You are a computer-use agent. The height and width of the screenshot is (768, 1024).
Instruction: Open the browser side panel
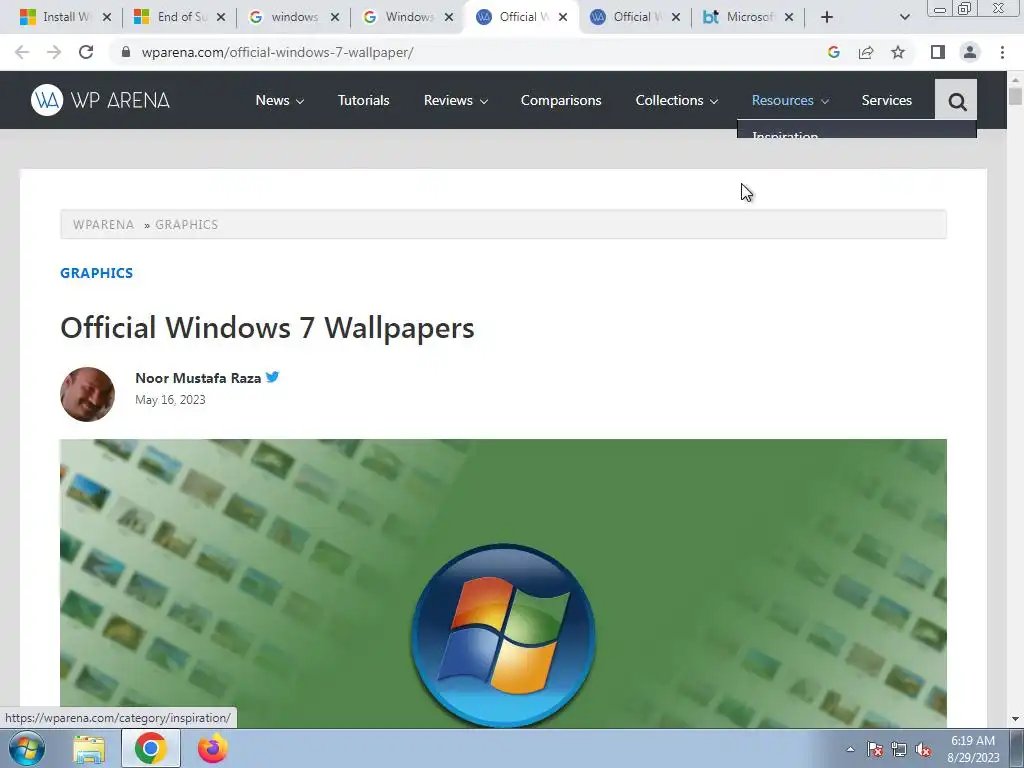(x=938, y=52)
